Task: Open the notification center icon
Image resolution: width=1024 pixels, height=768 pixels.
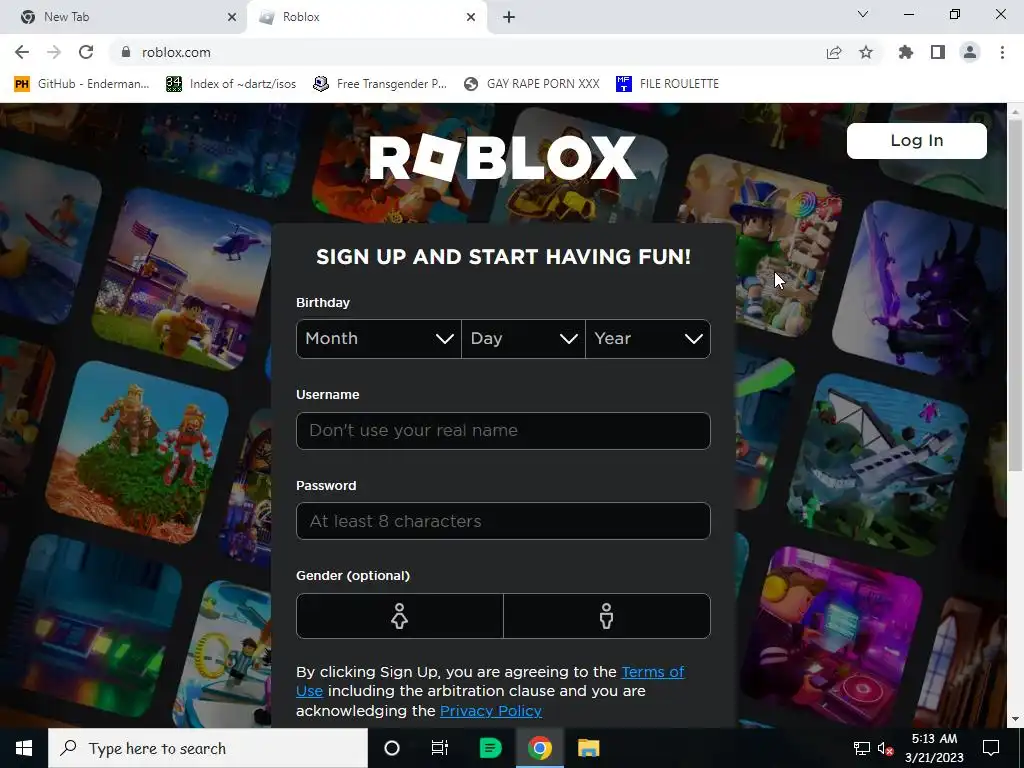Action: click(x=991, y=748)
